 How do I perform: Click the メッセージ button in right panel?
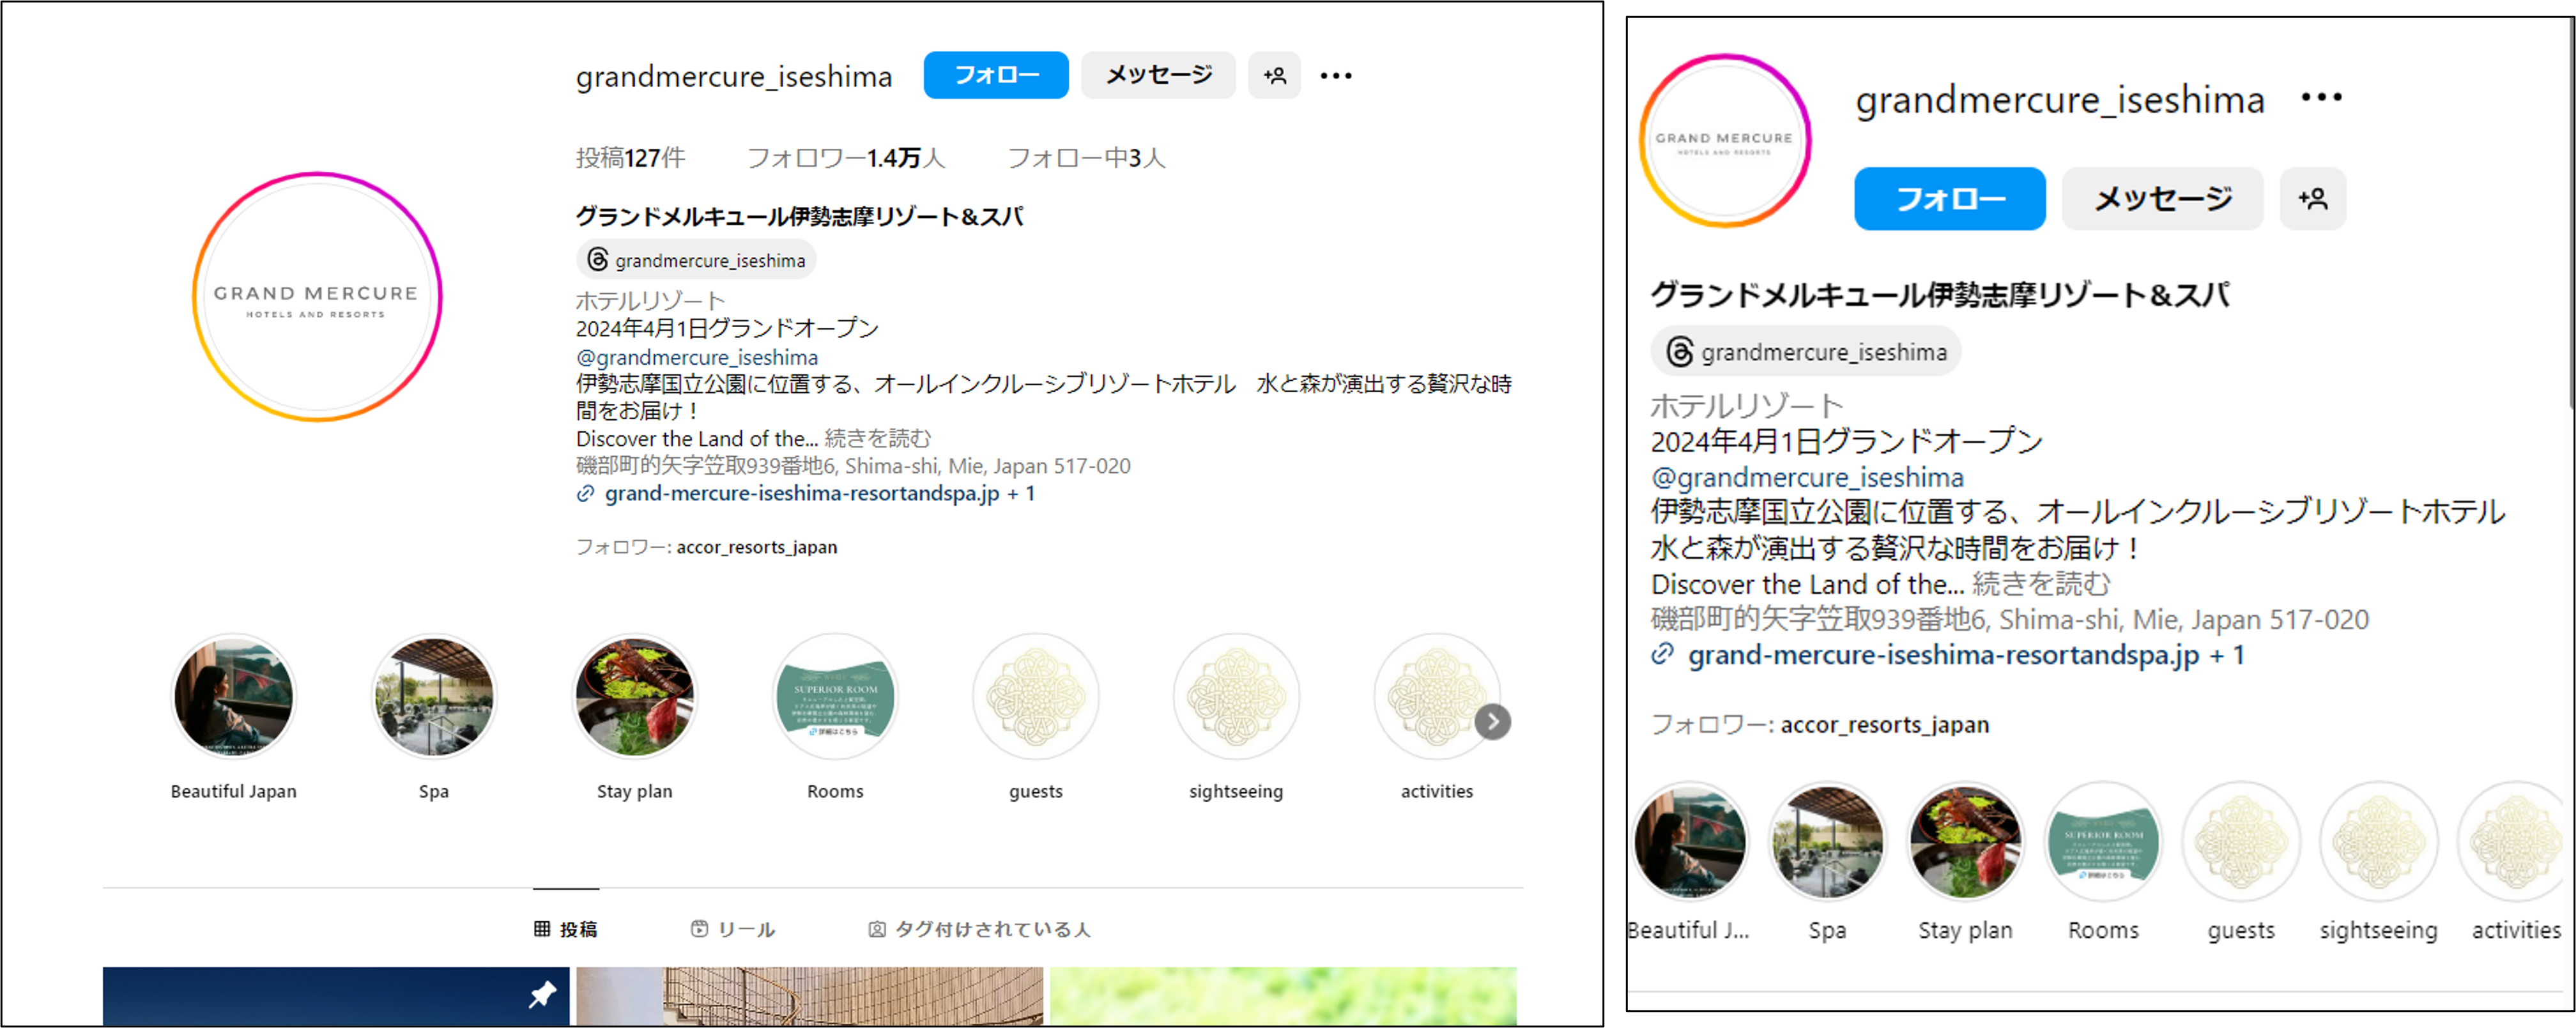click(2162, 198)
